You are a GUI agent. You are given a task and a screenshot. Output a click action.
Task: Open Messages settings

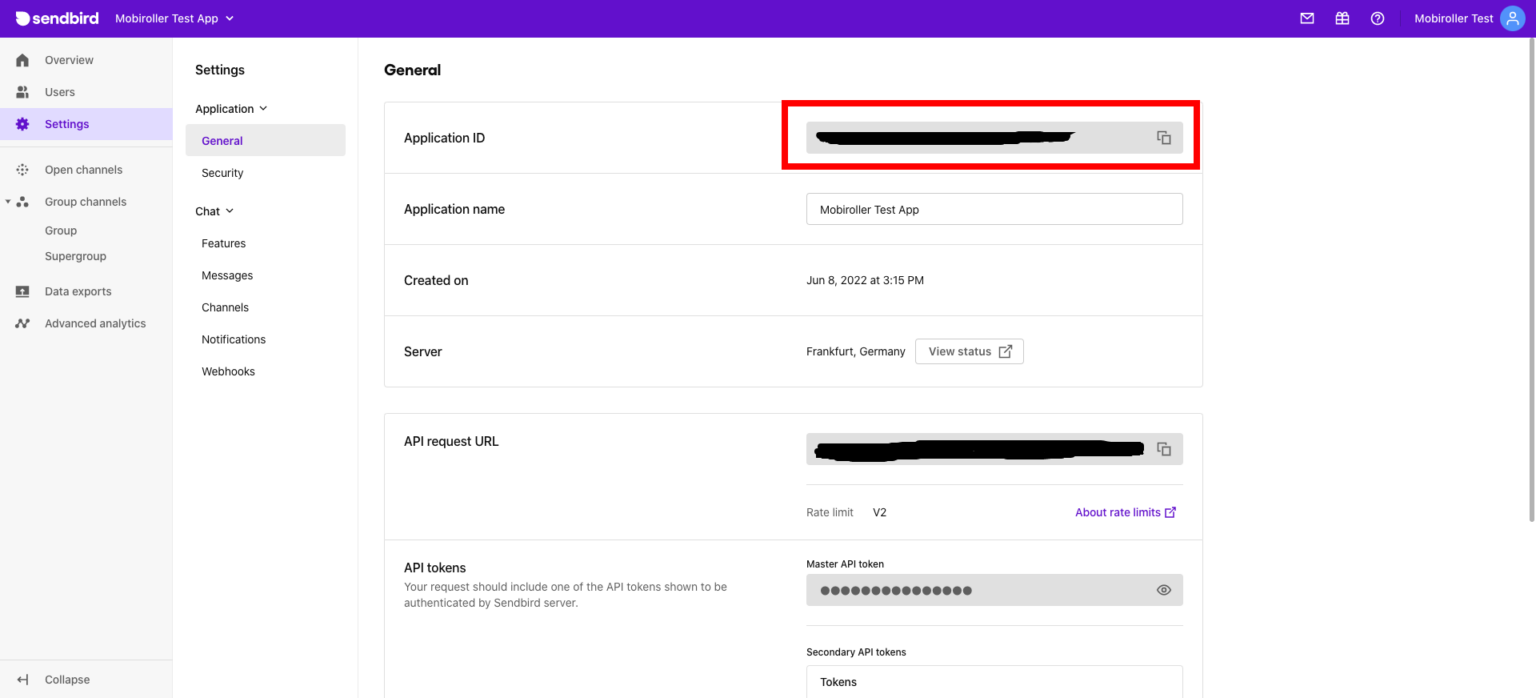[x=227, y=275]
